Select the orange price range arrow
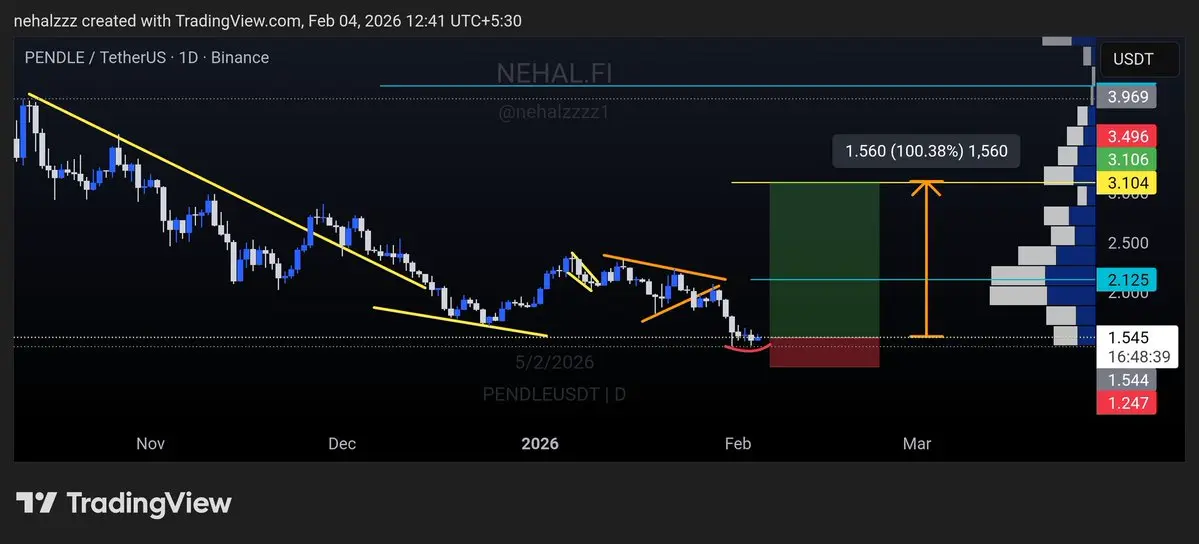 927,259
